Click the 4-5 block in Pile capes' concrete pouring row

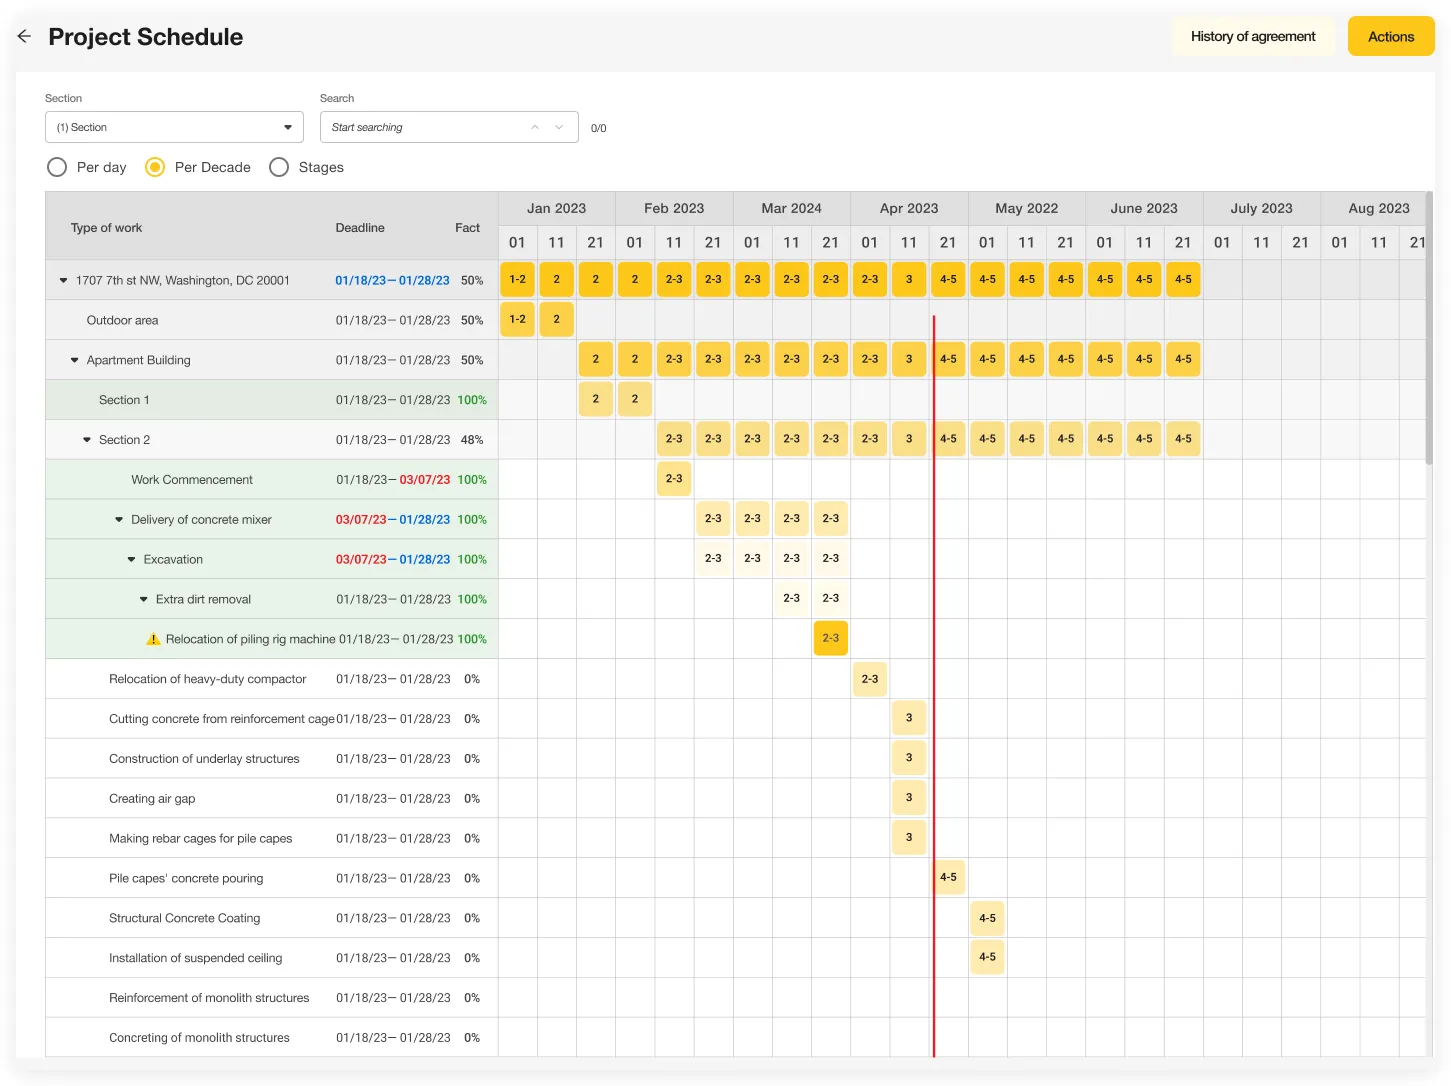tap(948, 877)
